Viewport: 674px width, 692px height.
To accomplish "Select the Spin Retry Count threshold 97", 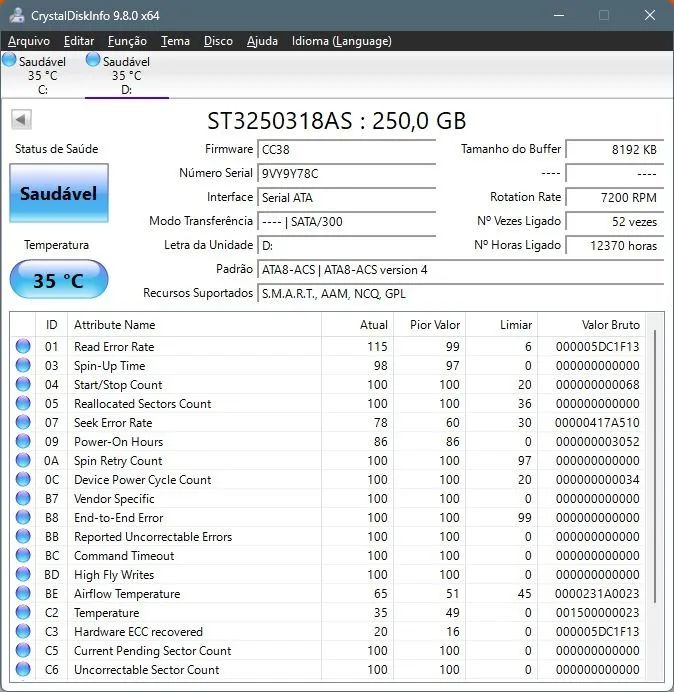I will pos(524,461).
